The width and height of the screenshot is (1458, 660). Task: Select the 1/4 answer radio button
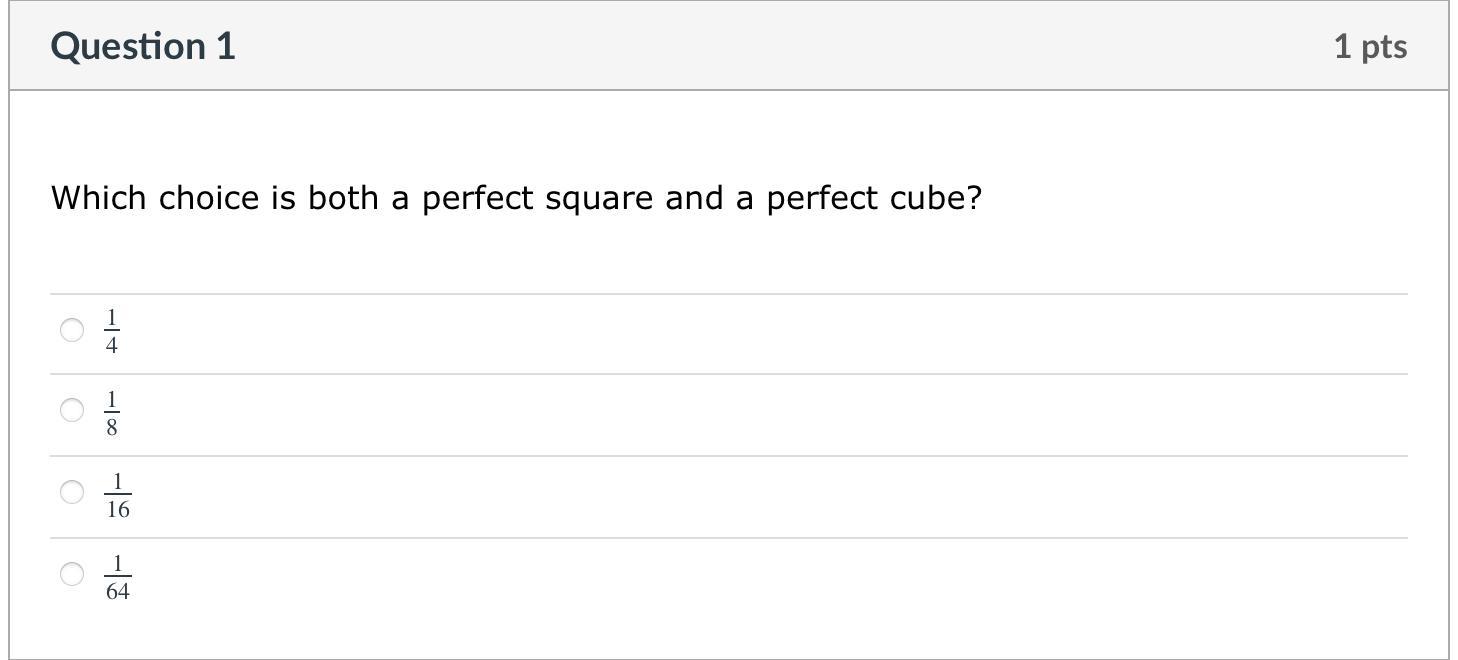point(72,330)
